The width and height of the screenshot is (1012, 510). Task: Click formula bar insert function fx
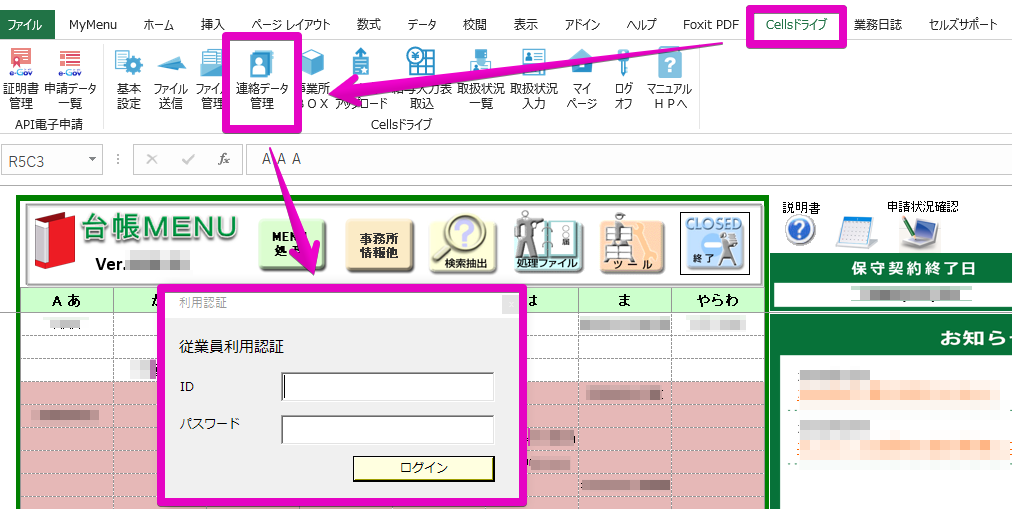tap(224, 159)
